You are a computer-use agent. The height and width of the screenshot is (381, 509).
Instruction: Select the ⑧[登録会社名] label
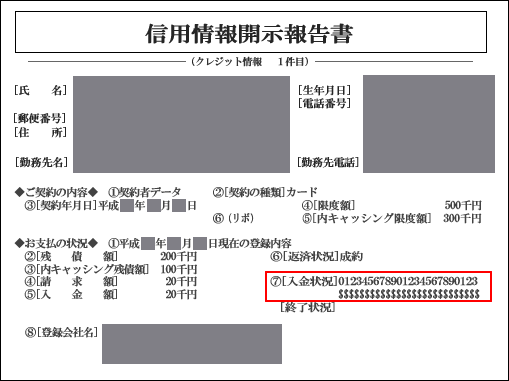62,332
